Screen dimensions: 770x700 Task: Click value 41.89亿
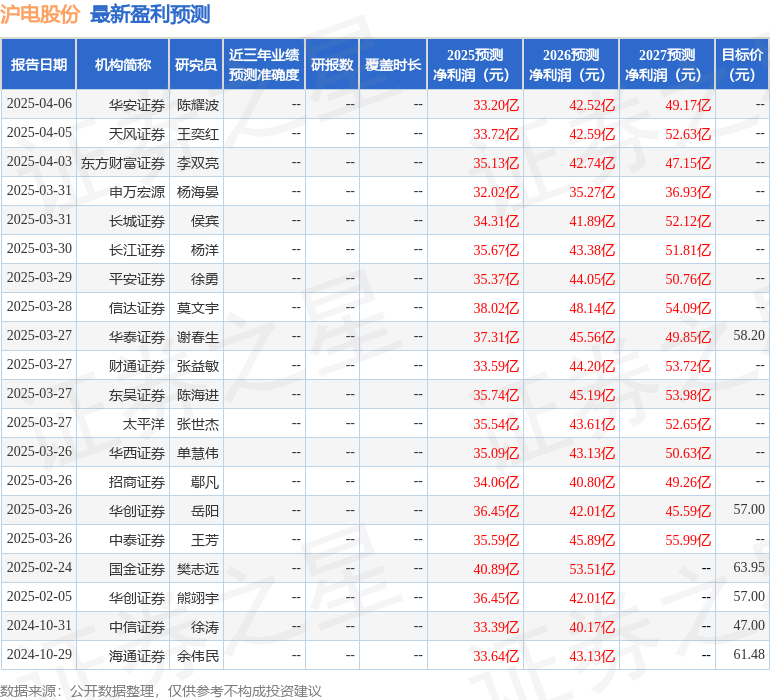coord(592,221)
